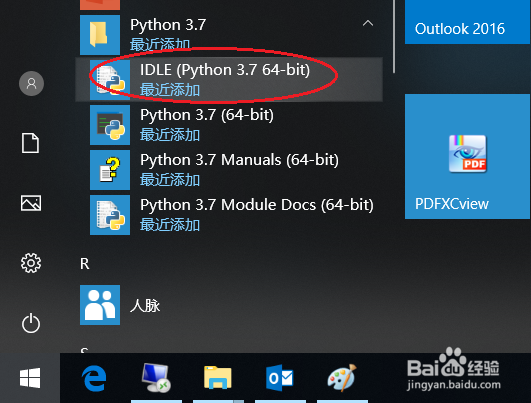Open the Outlook 2016 tile
This screenshot has width=531, height=403.
click(468, 22)
